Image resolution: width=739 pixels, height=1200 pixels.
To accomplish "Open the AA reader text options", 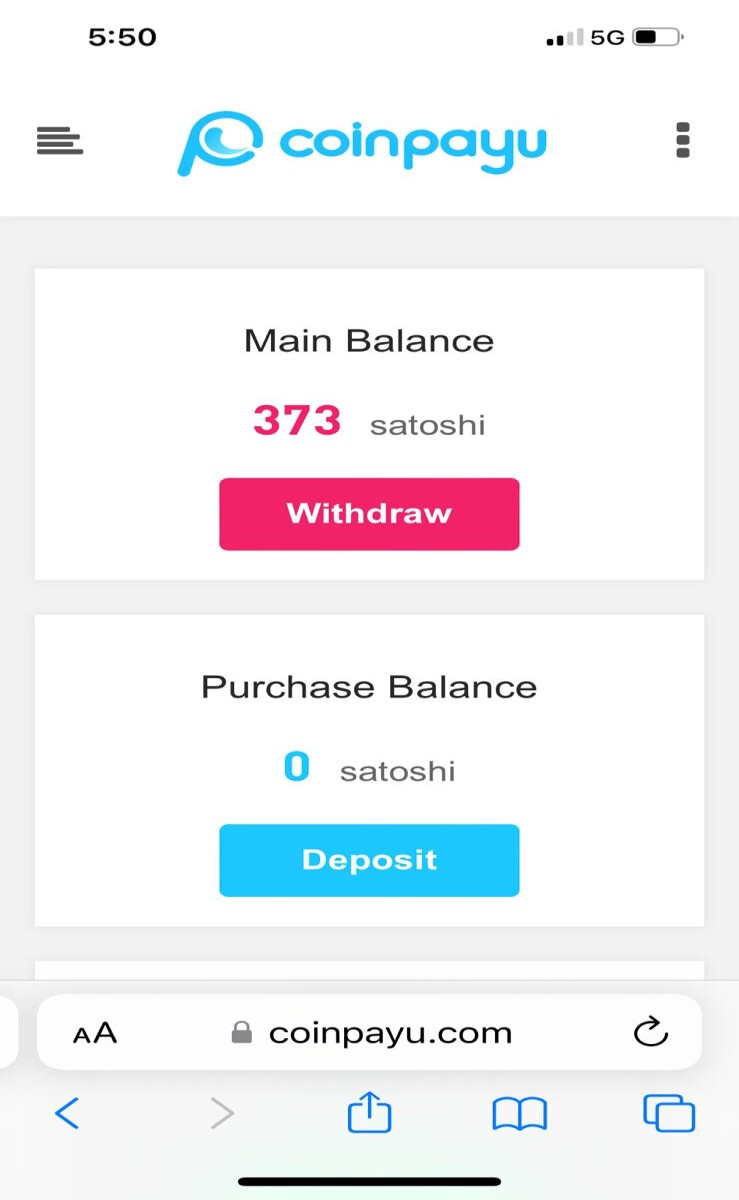I will coord(95,1033).
